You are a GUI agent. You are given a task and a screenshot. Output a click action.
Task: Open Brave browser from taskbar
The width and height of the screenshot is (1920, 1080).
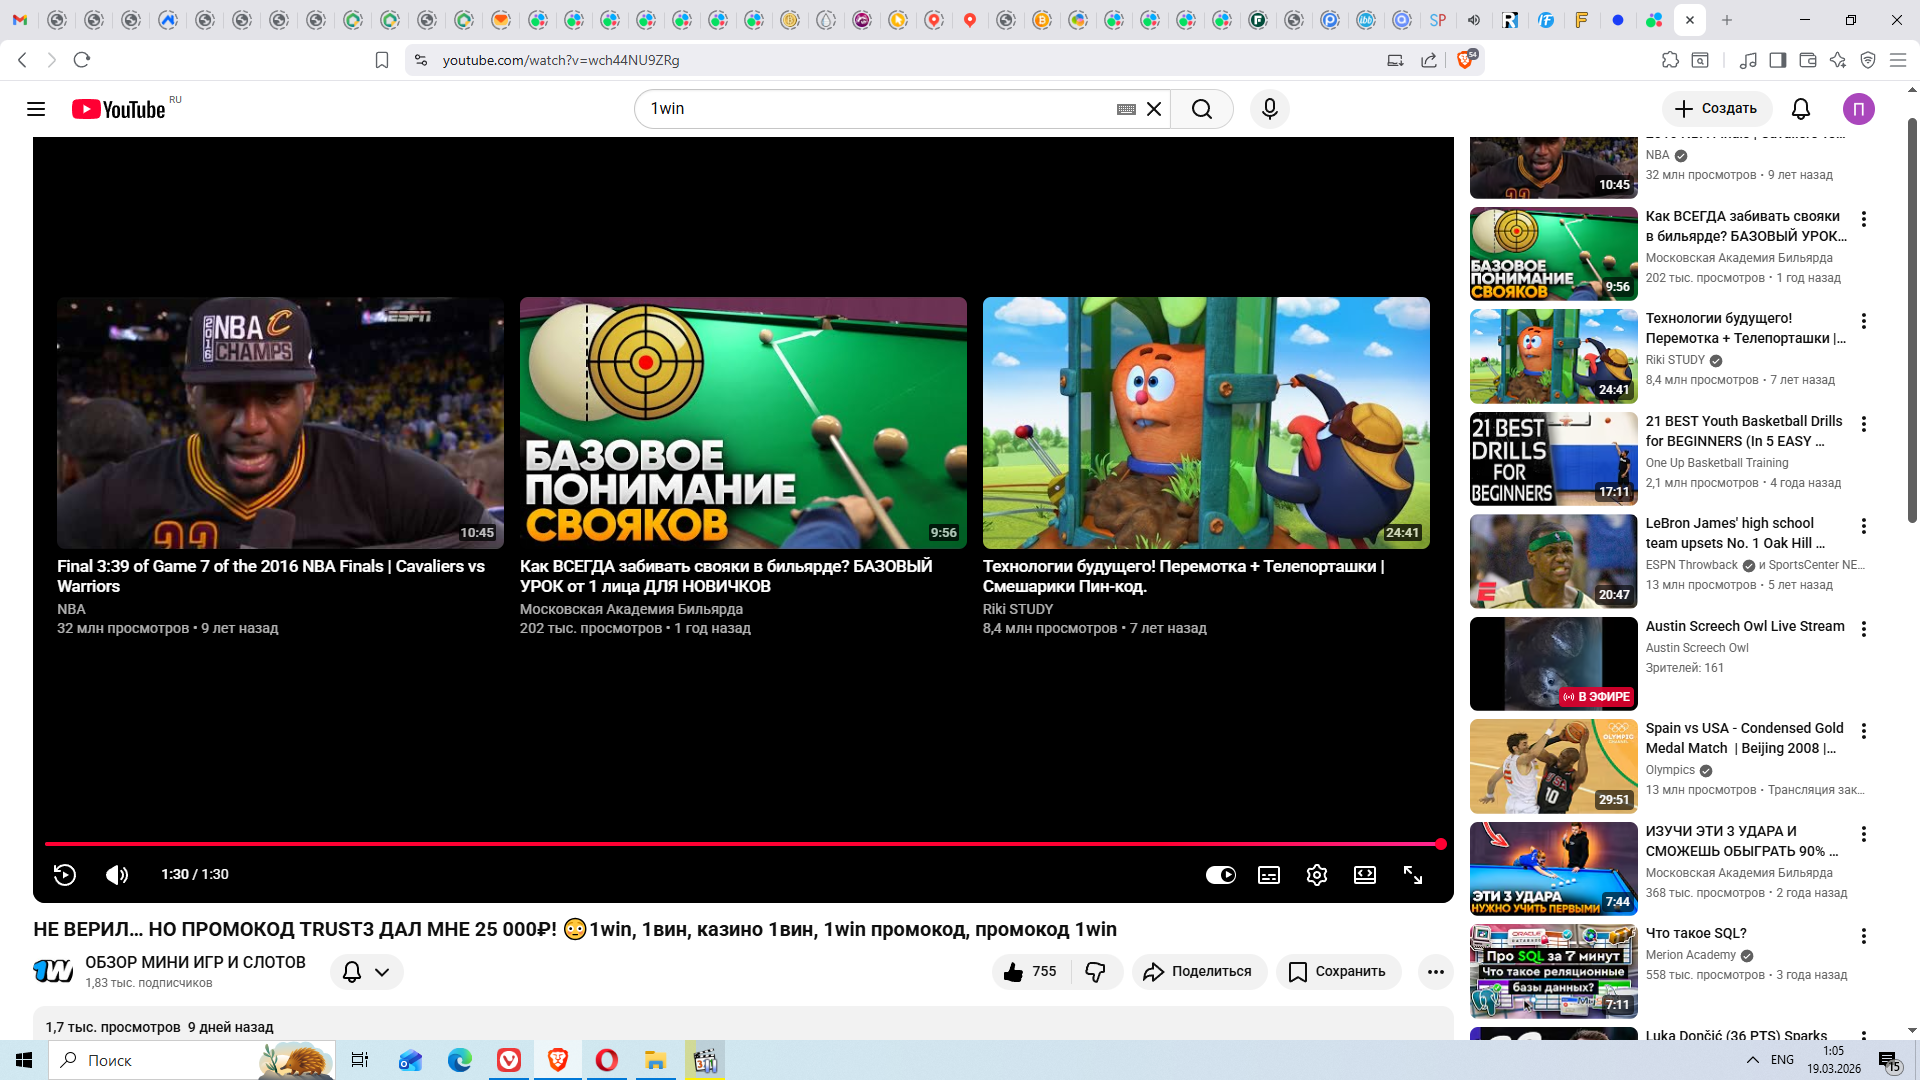[558, 1060]
